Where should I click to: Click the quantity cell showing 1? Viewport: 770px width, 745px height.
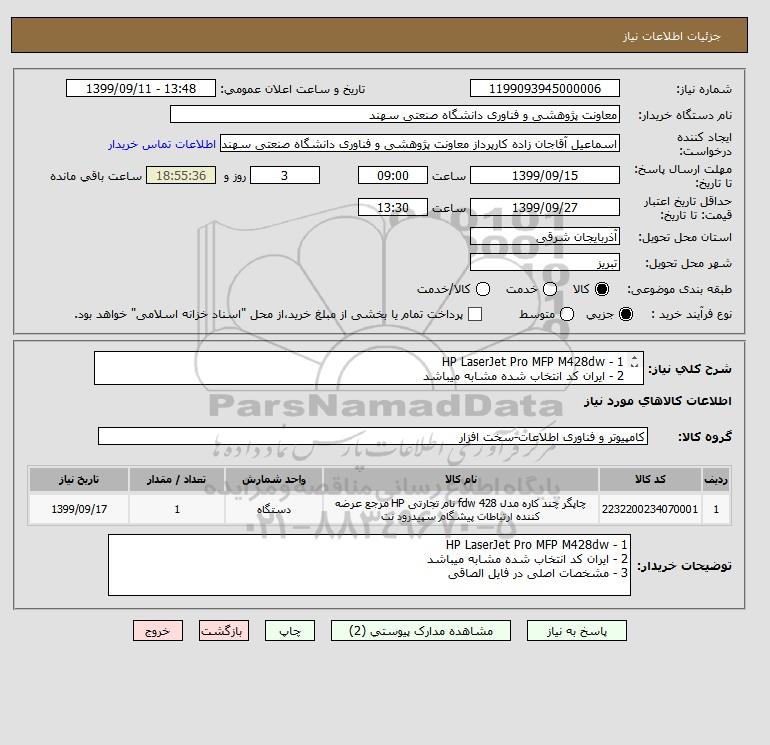(x=177, y=509)
